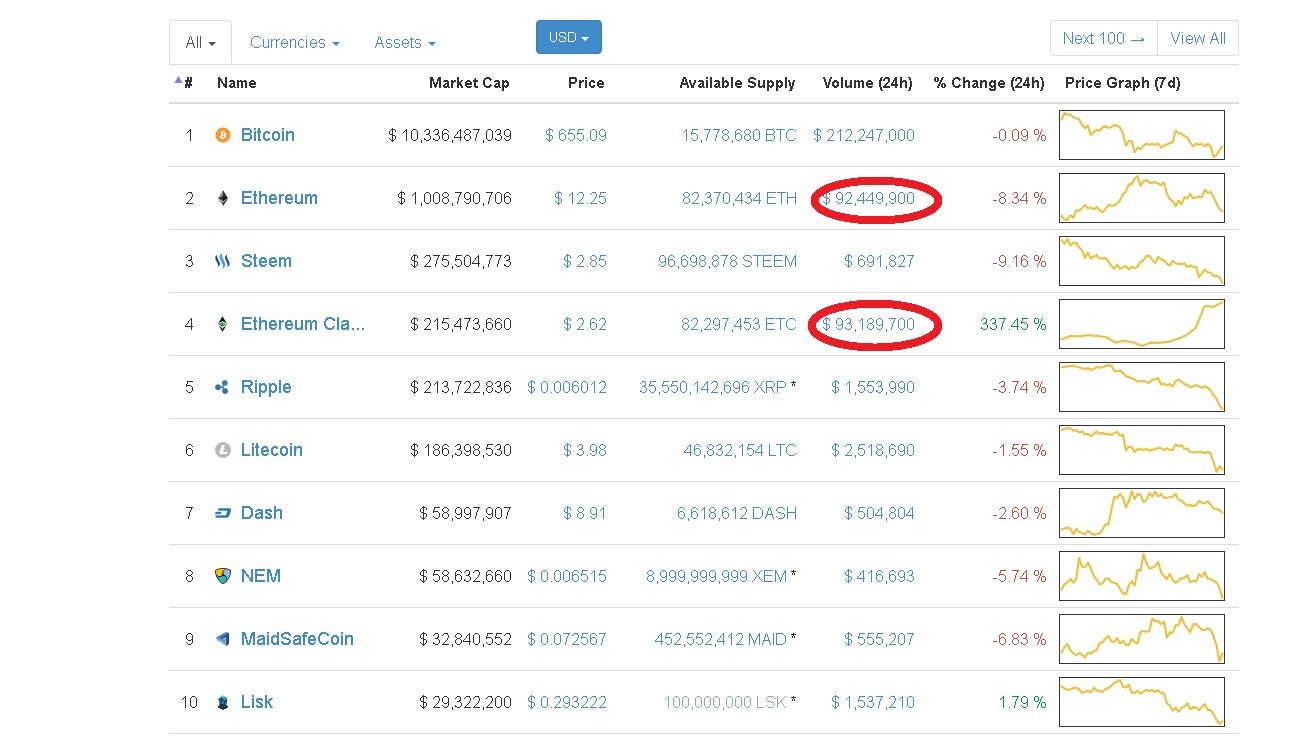Click Price Graph (7d) header
The image size is (1289, 736).
(x=1123, y=83)
